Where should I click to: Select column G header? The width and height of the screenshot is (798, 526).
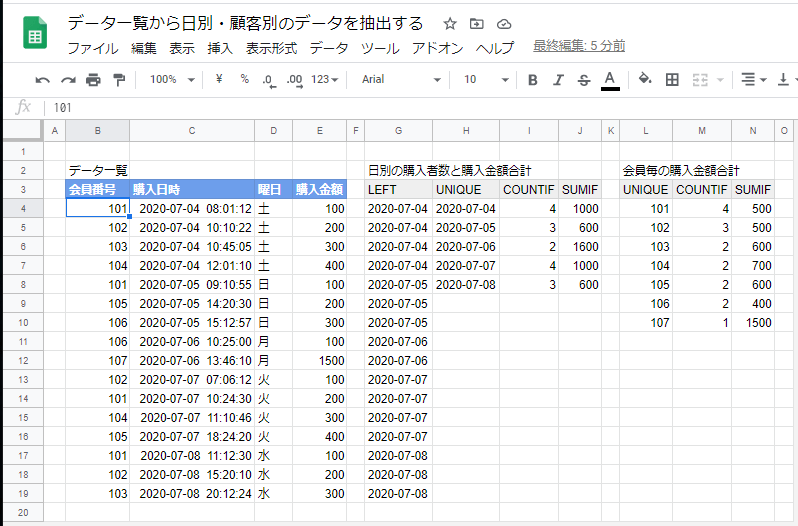(398, 131)
